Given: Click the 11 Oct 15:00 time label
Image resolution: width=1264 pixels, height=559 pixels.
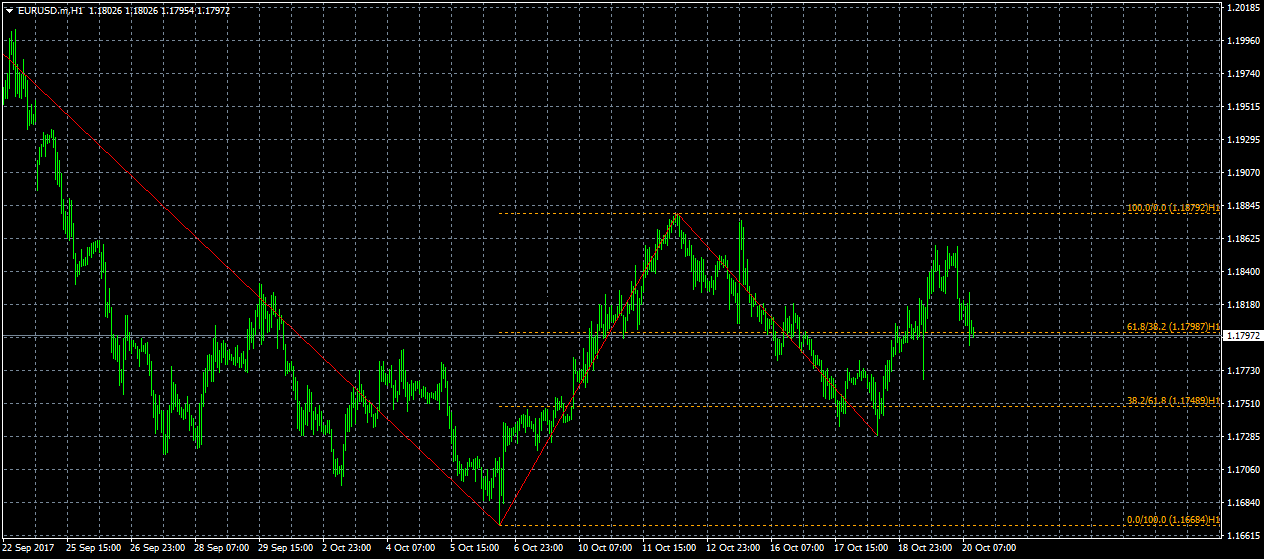Looking at the screenshot, I should coord(670,548).
